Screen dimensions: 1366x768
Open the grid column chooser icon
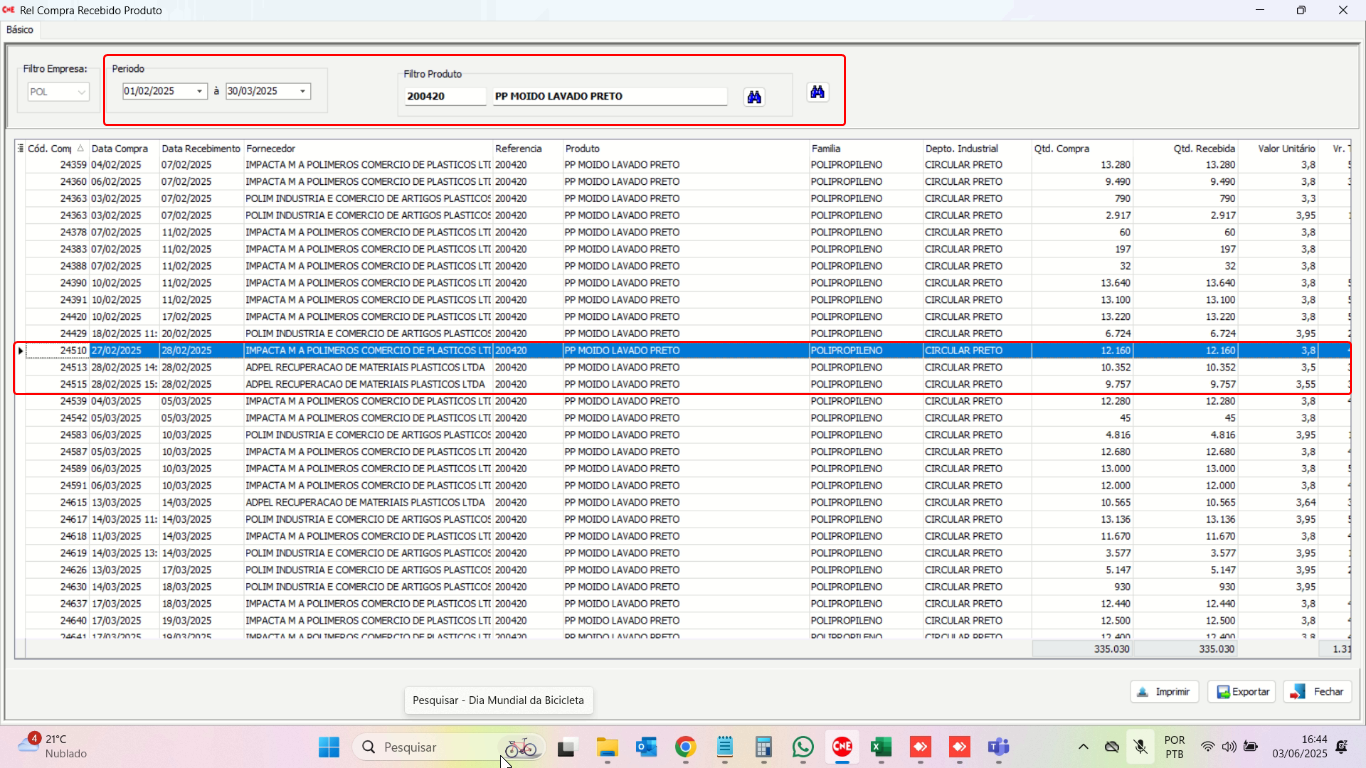coord(20,149)
